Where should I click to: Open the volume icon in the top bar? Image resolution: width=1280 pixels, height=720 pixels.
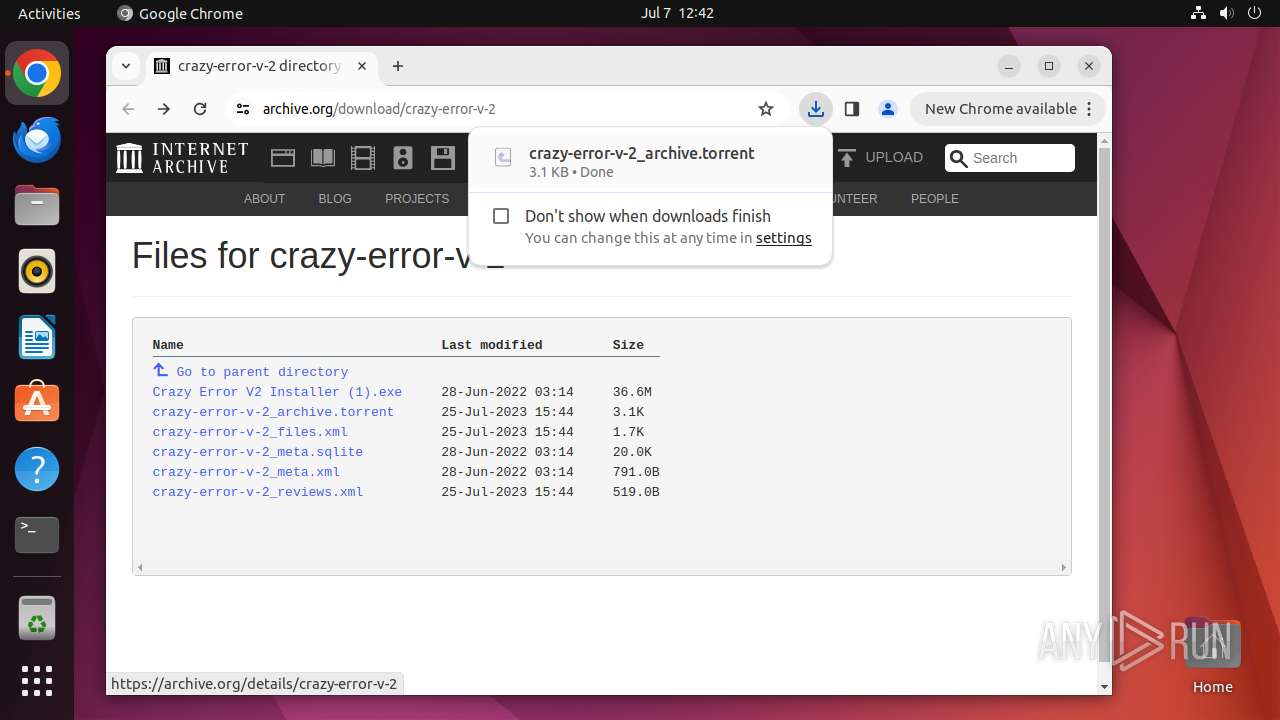click(1226, 13)
